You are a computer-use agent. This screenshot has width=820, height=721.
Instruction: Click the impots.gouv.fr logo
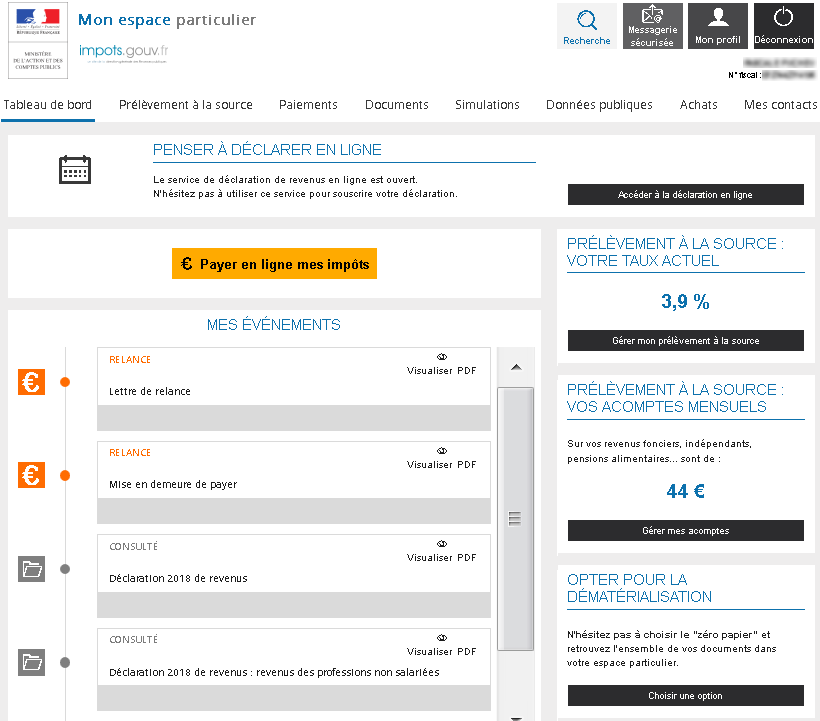(x=123, y=51)
